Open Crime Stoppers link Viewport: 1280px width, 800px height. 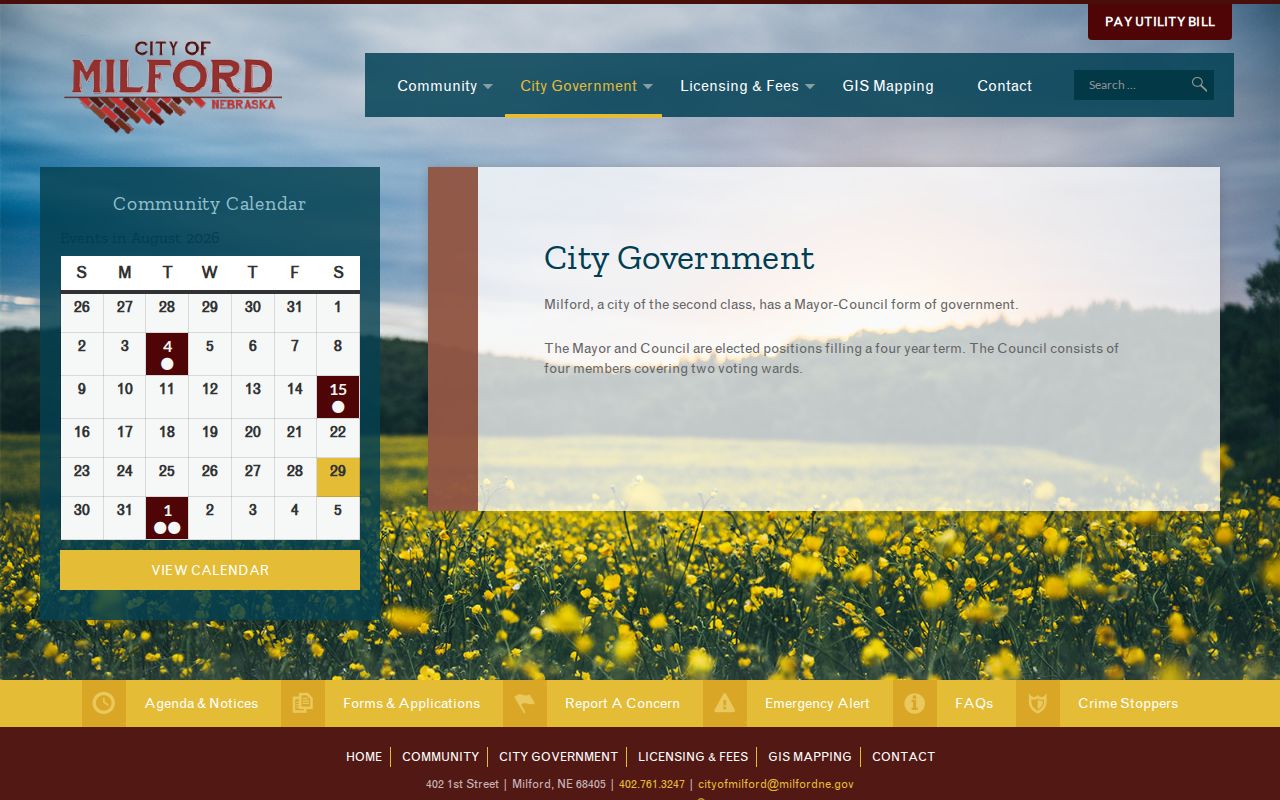[1128, 703]
